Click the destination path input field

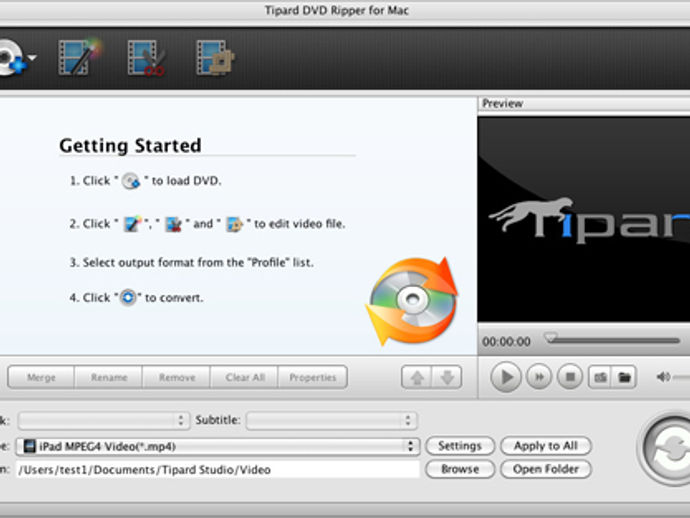[x=218, y=470]
